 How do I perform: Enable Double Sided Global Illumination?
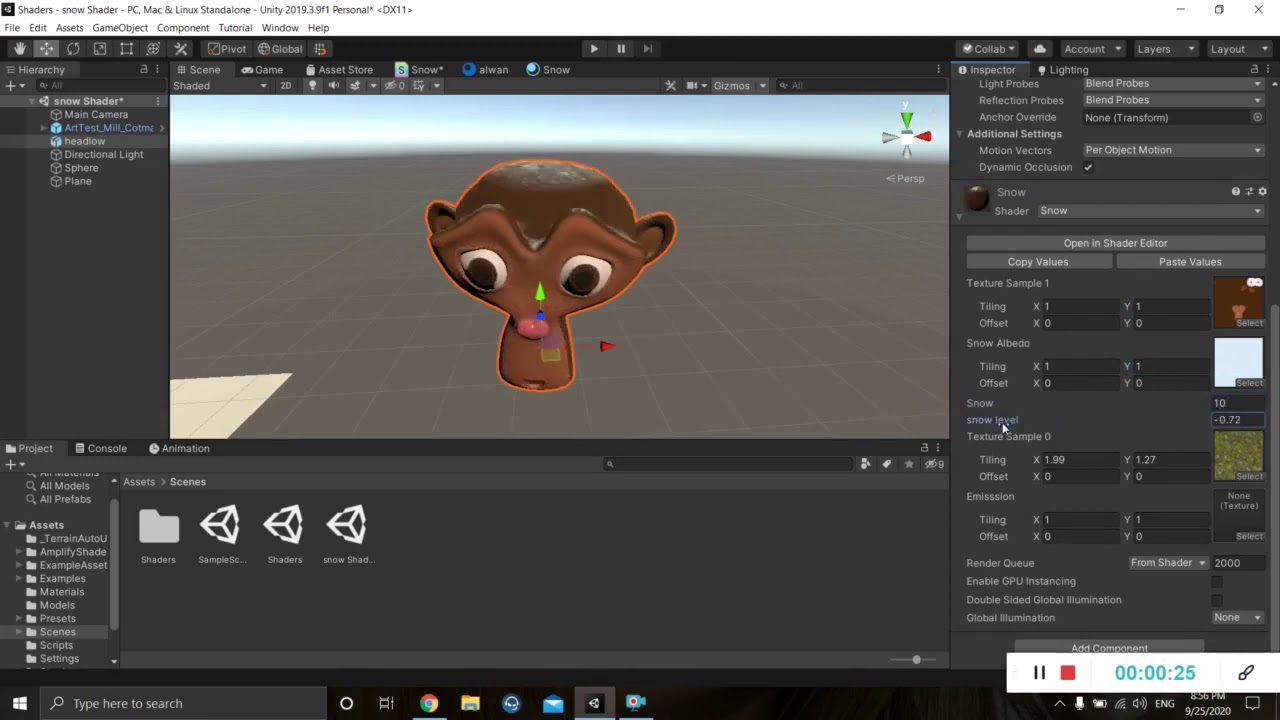pos(1217,600)
